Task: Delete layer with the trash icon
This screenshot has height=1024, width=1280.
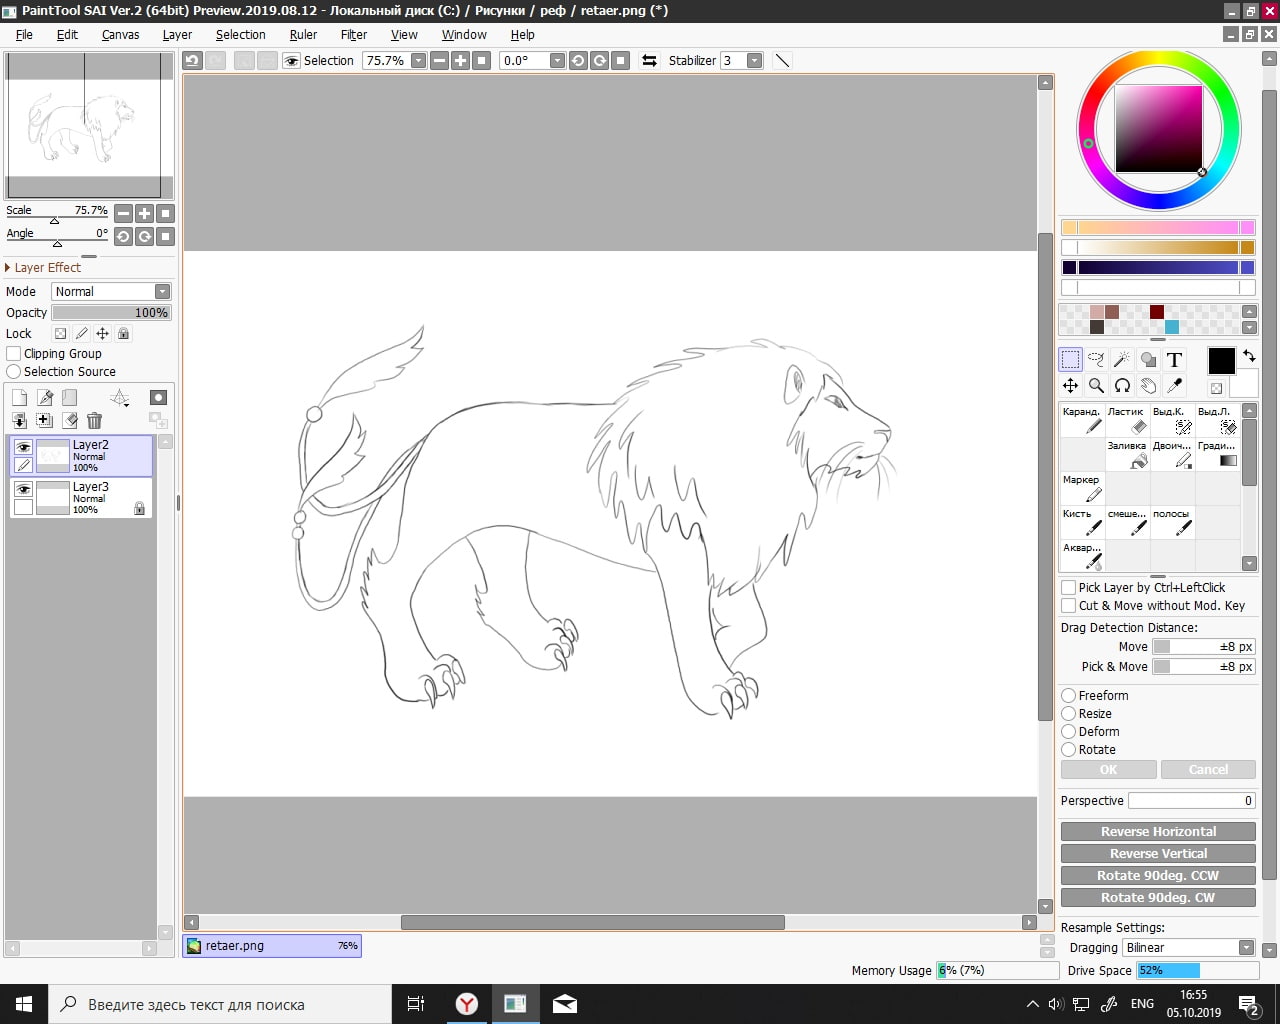Action: (x=94, y=421)
